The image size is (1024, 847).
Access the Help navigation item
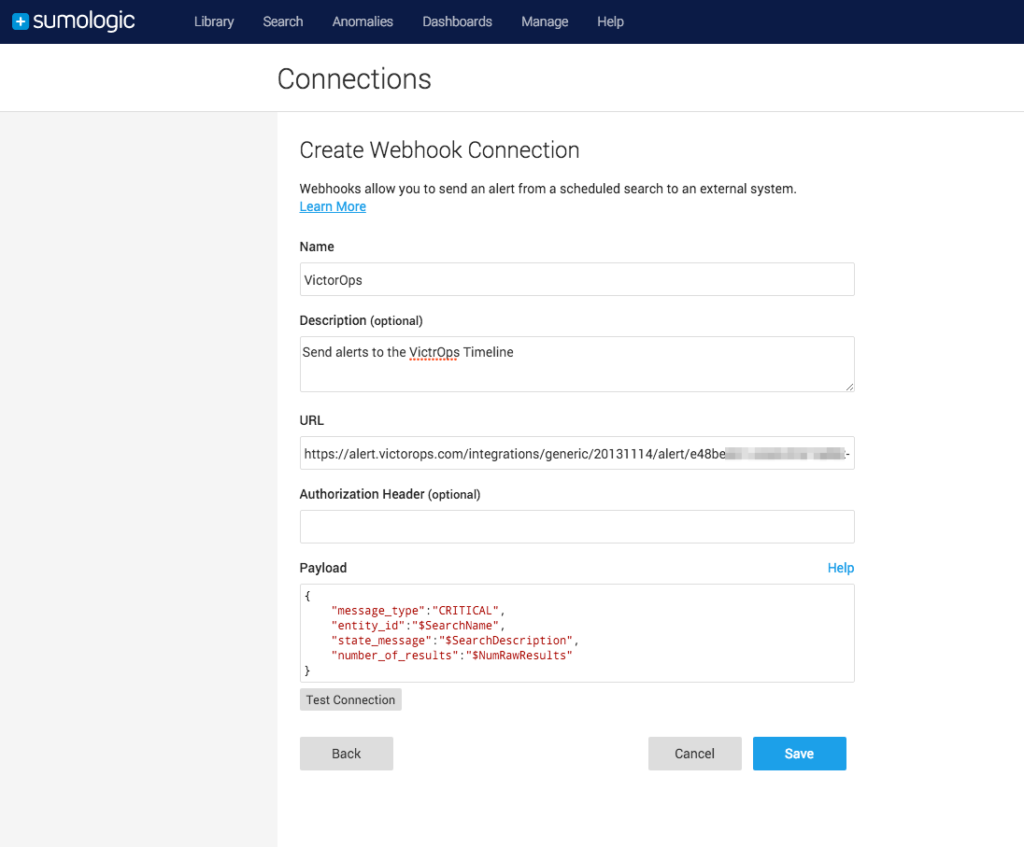[x=610, y=21]
